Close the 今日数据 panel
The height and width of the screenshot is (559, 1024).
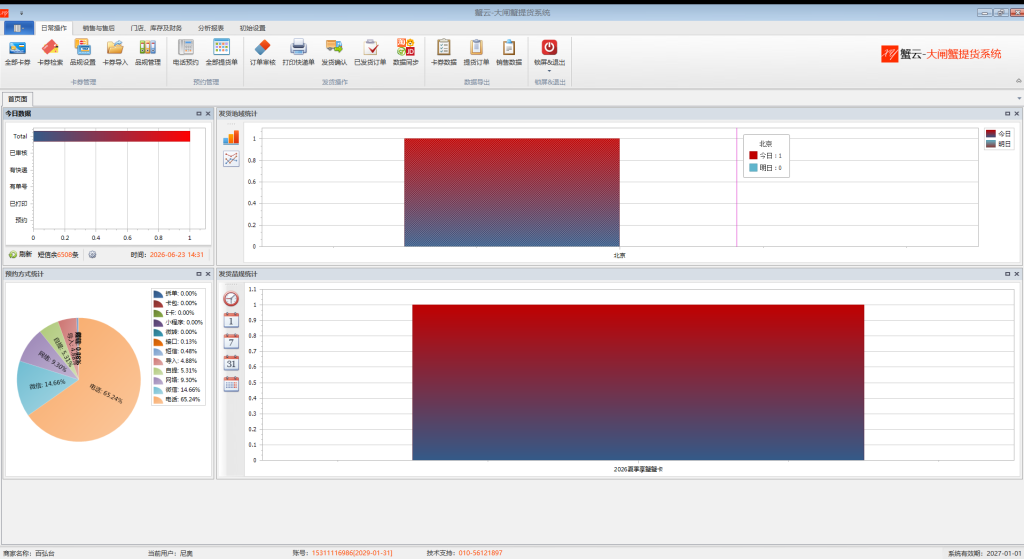click(x=208, y=114)
